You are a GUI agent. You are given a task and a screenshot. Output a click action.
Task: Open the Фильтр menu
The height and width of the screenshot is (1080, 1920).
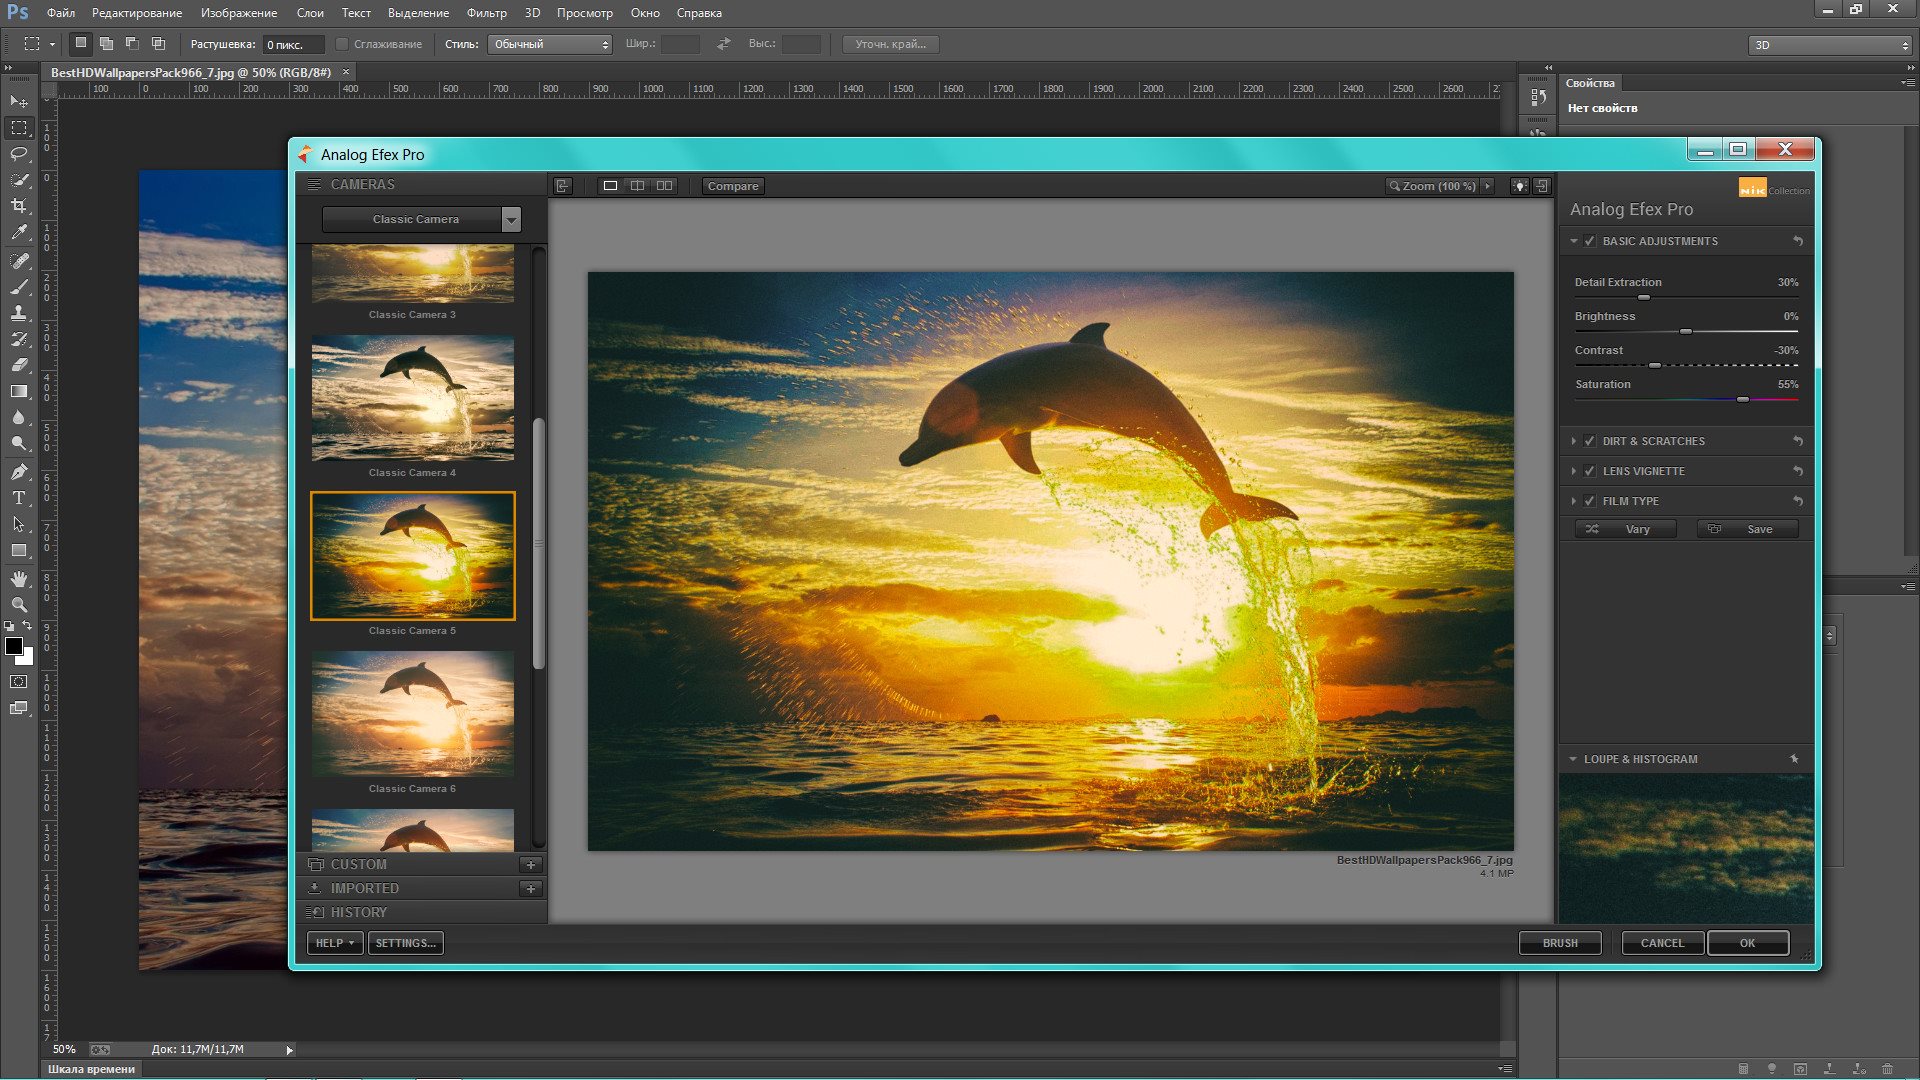tap(487, 13)
